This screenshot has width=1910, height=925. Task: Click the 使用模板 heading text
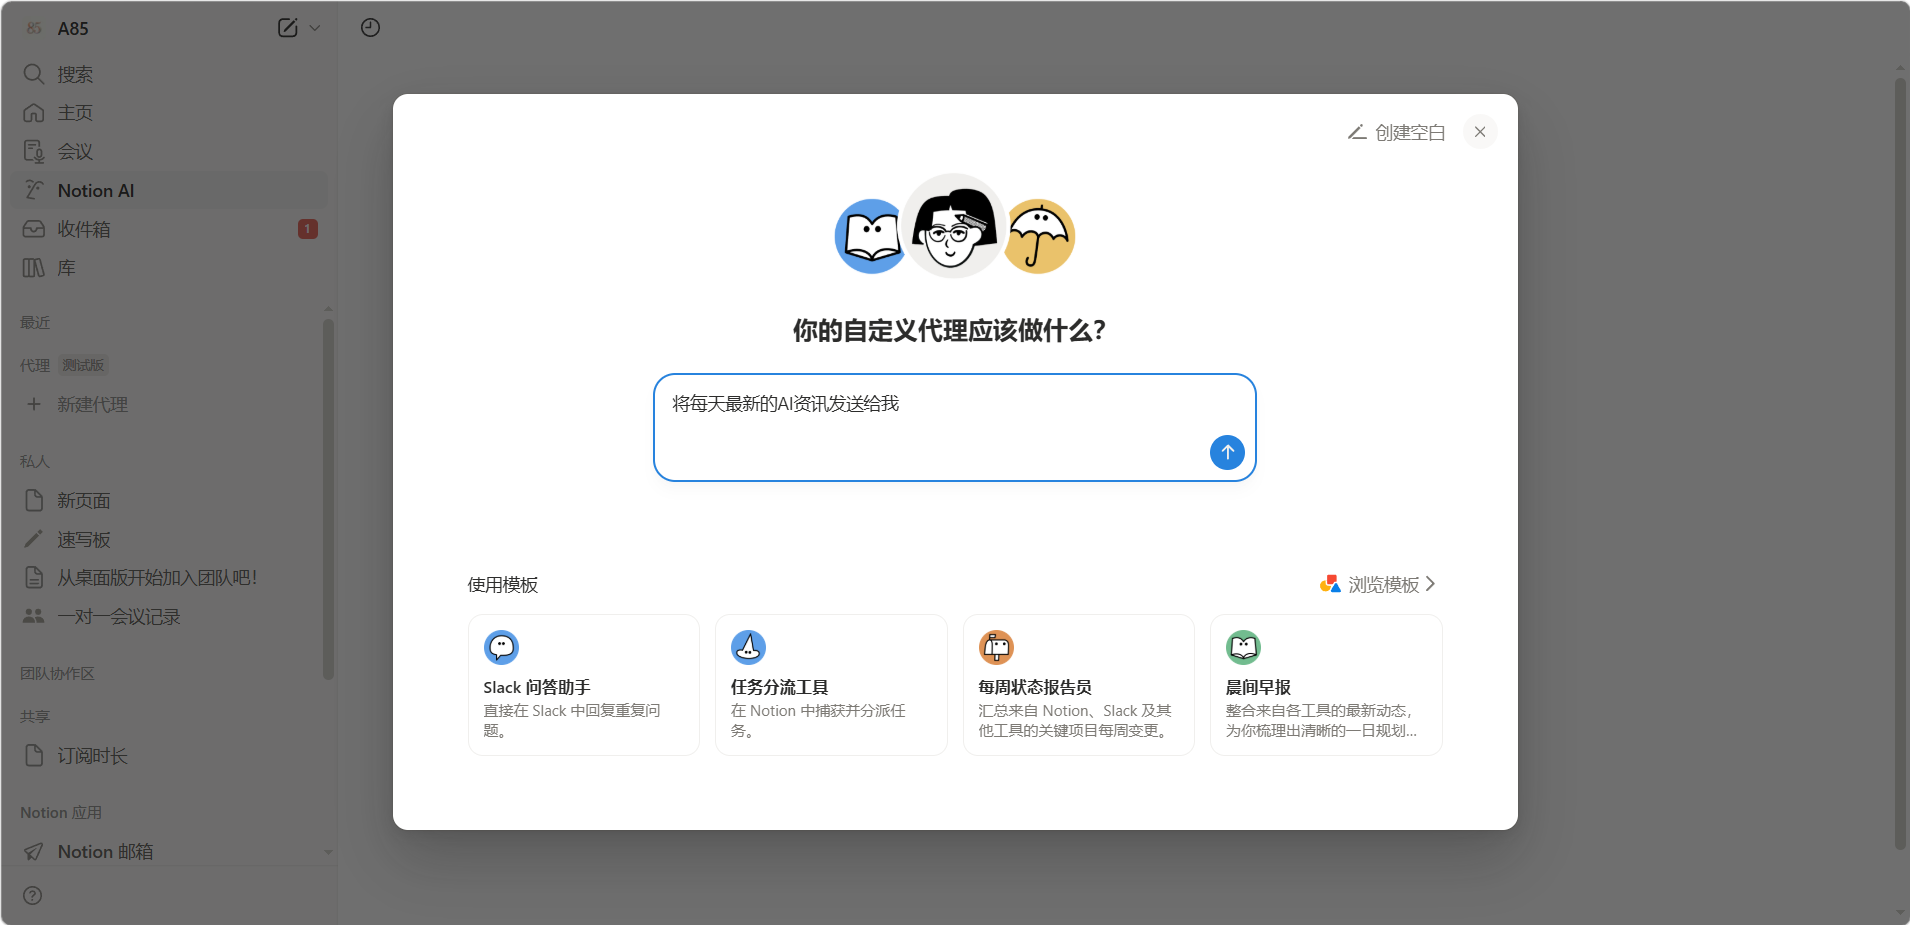pos(503,585)
